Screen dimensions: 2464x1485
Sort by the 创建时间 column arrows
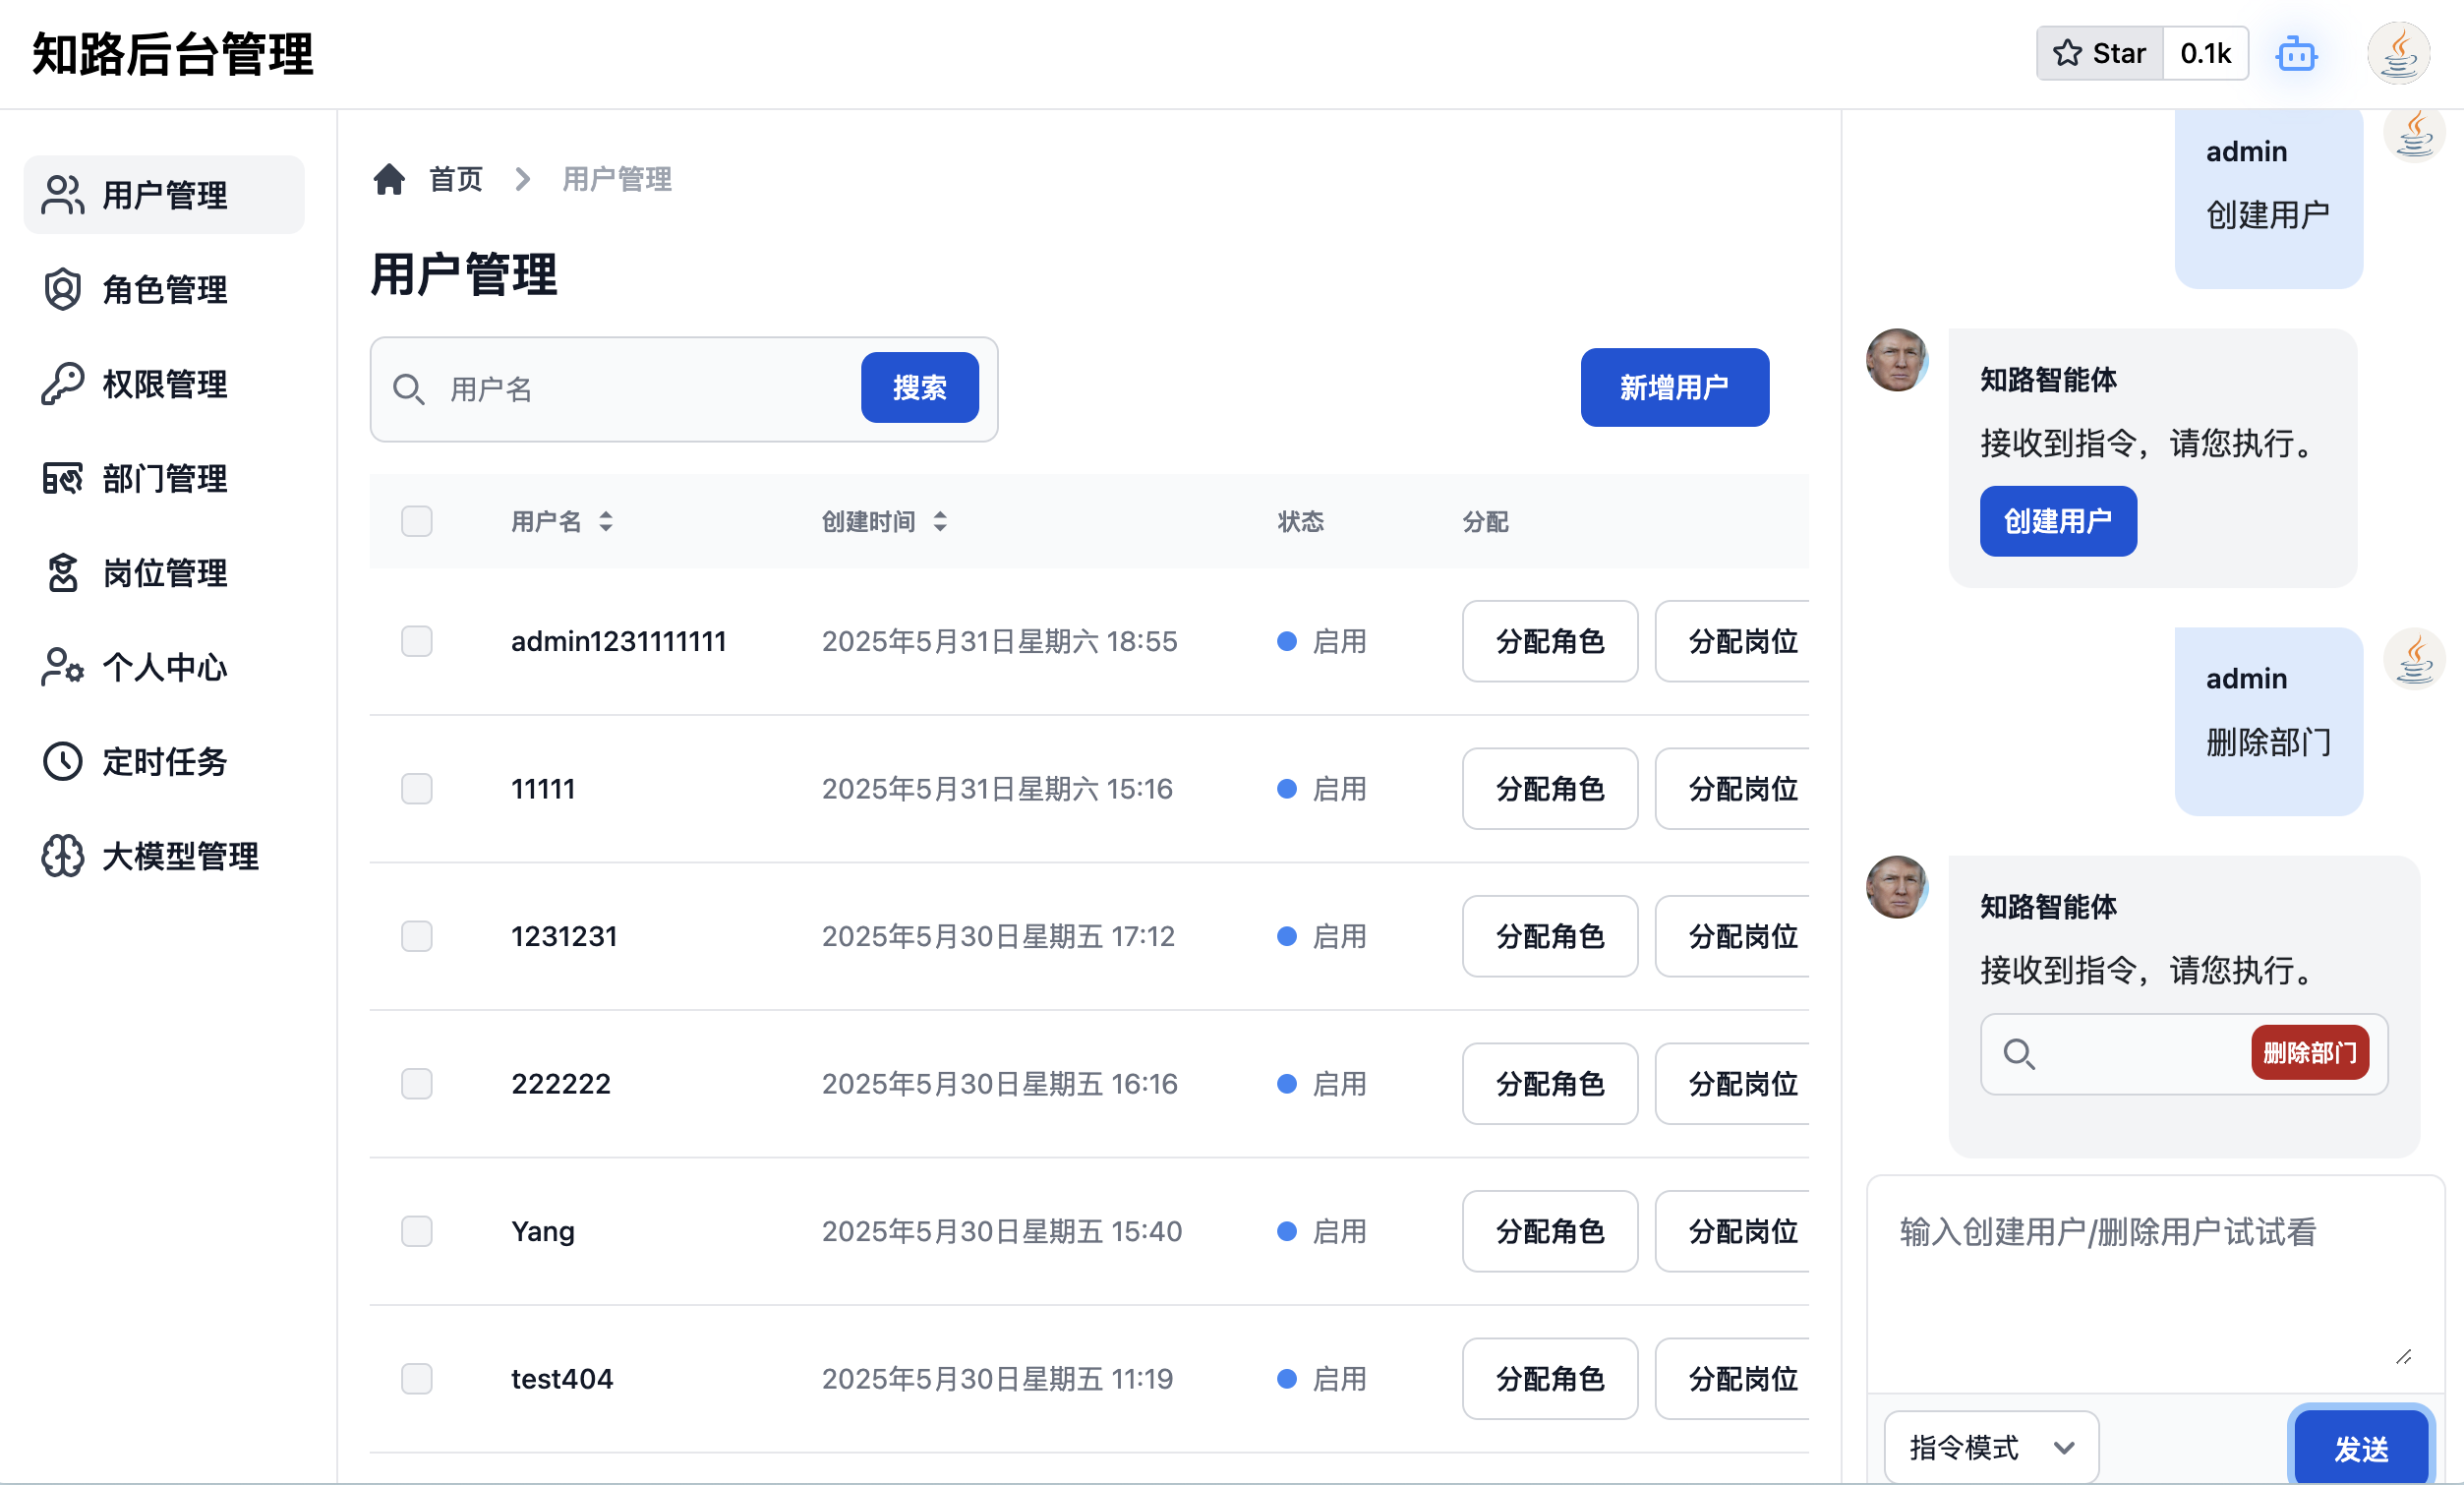(x=940, y=521)
